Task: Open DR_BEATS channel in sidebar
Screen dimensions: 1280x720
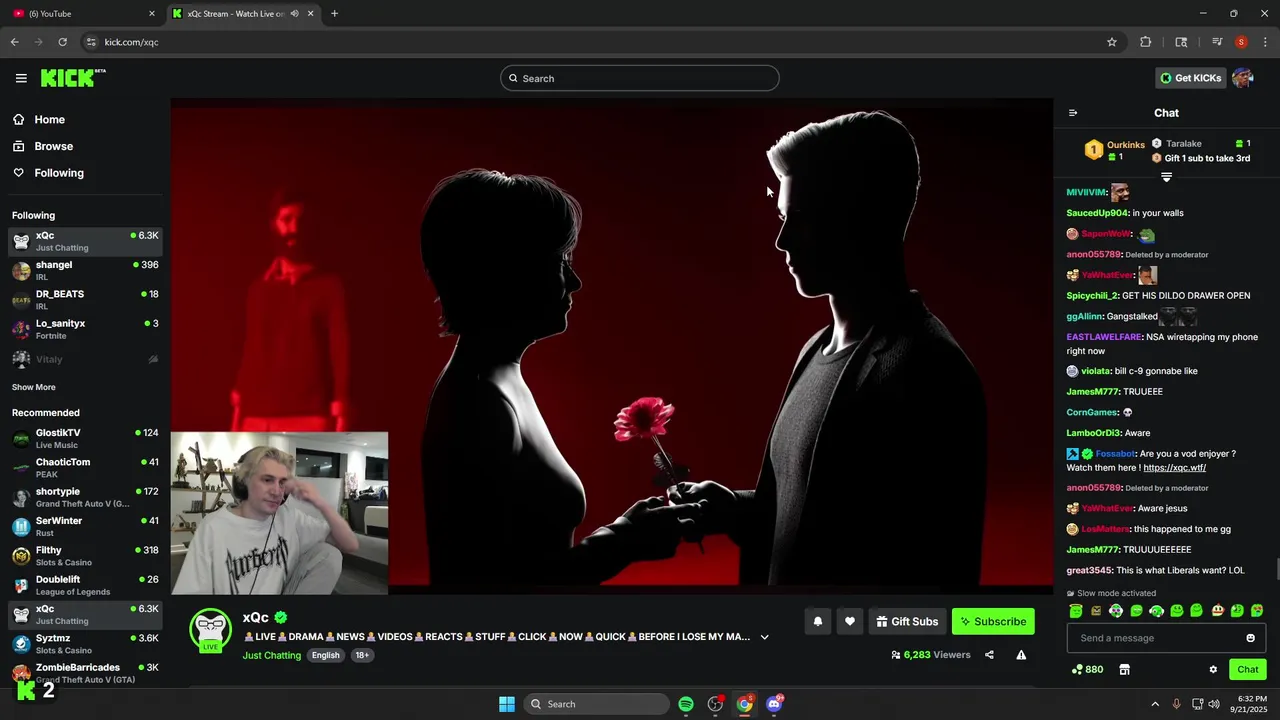Action: pyautogui.click(x=85, y=300)
